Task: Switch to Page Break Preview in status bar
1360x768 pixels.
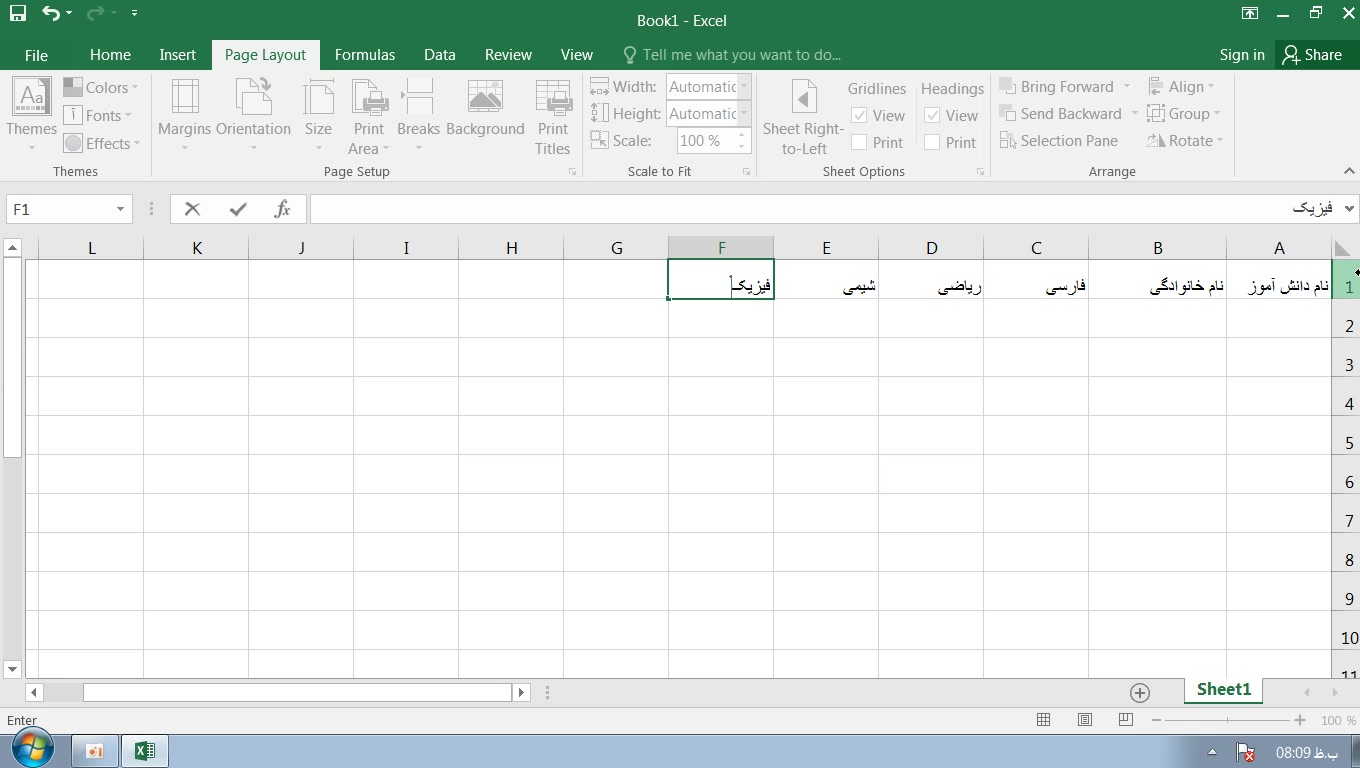Action: (1126, 720)
